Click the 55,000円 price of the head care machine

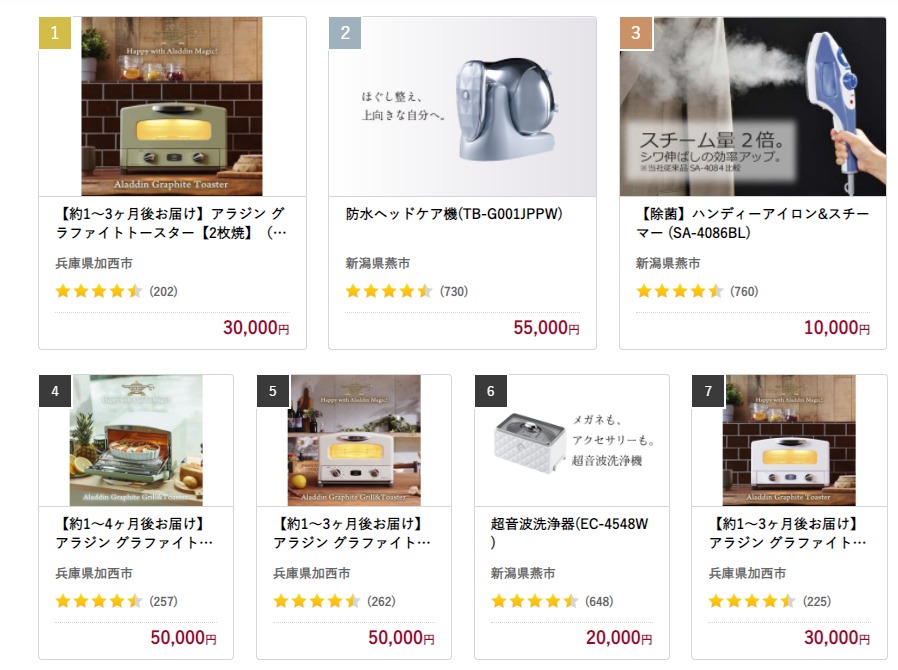546,328
